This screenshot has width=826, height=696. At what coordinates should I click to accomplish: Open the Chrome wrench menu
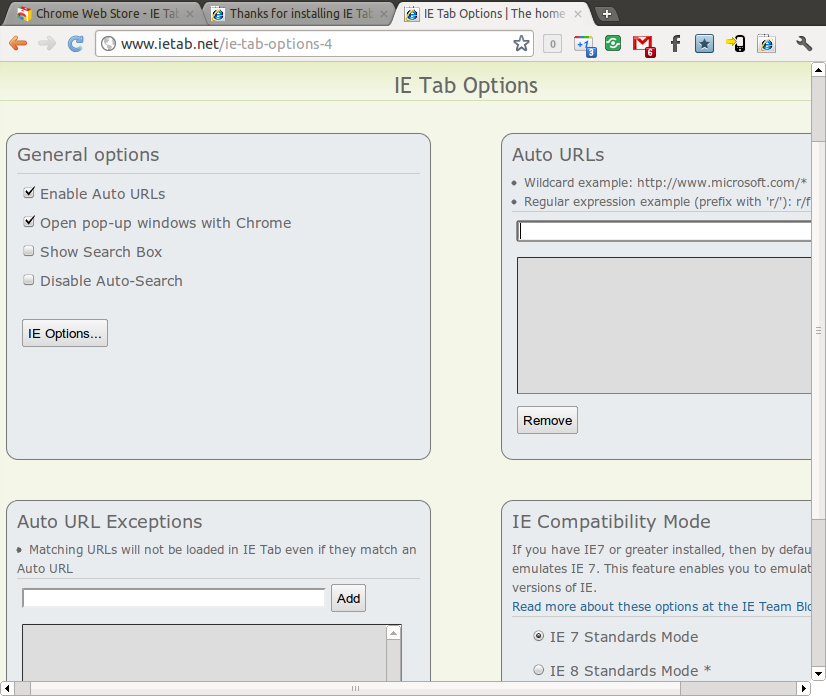804,43
